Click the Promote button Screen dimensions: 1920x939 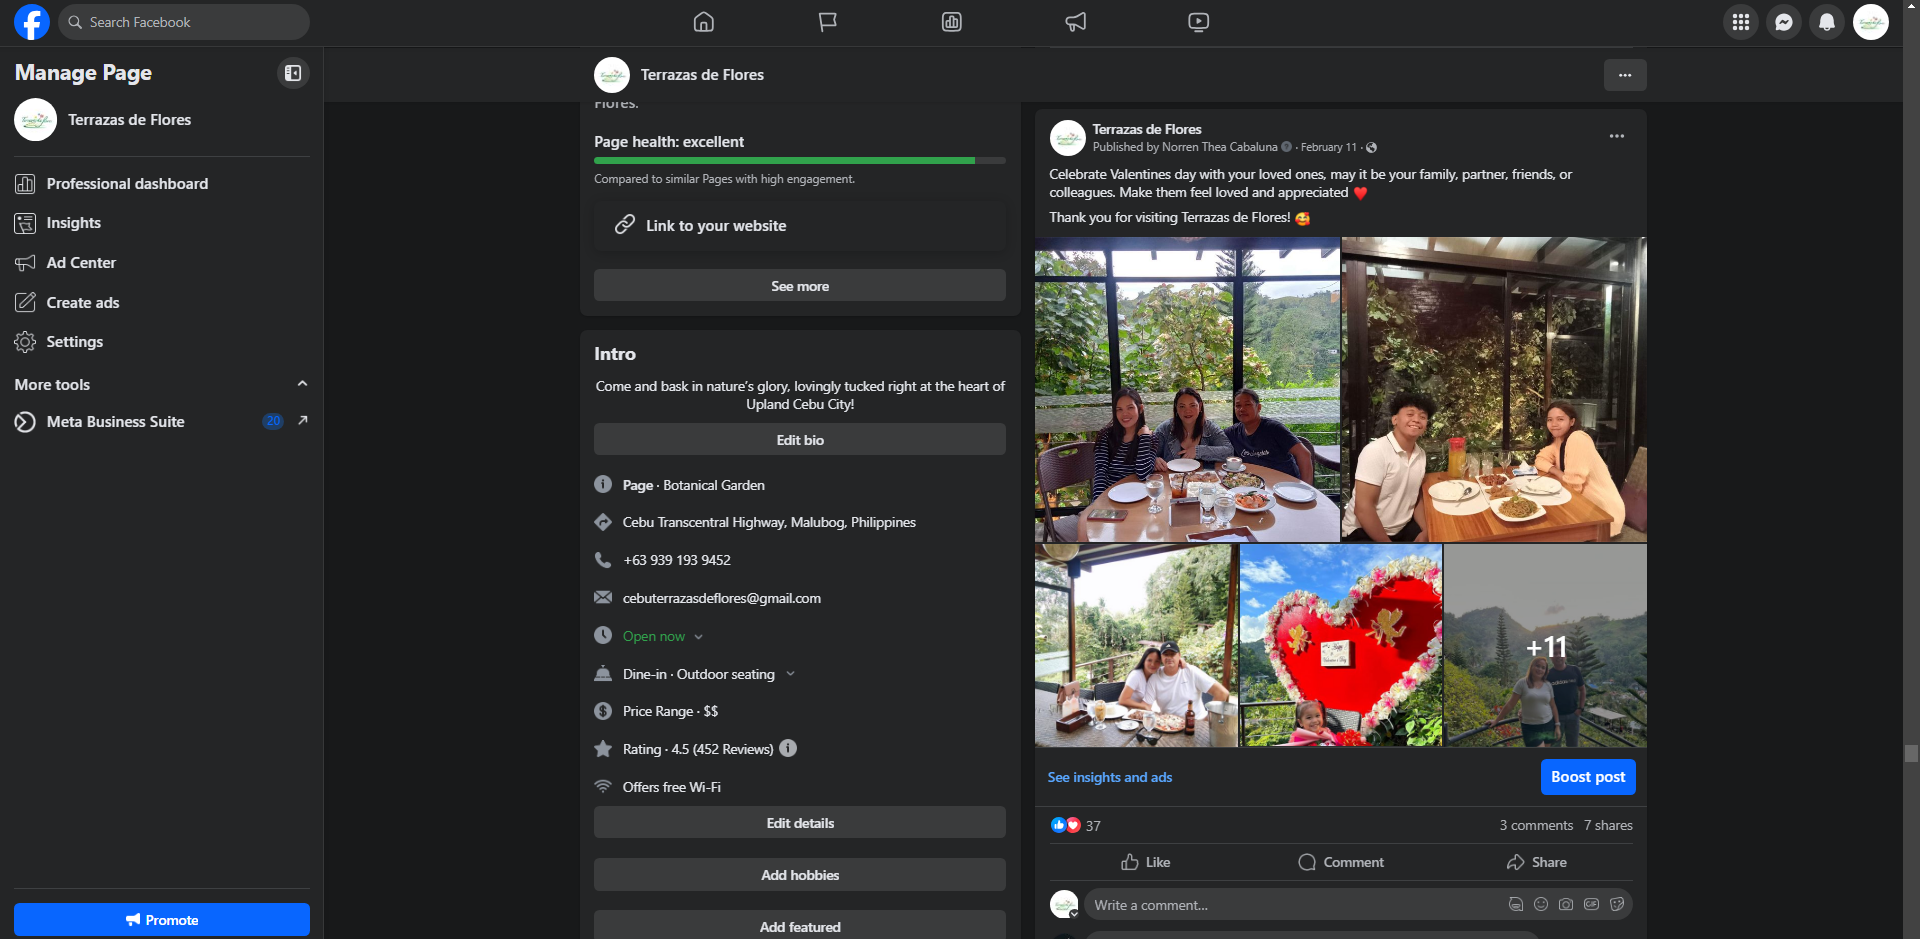162,920
